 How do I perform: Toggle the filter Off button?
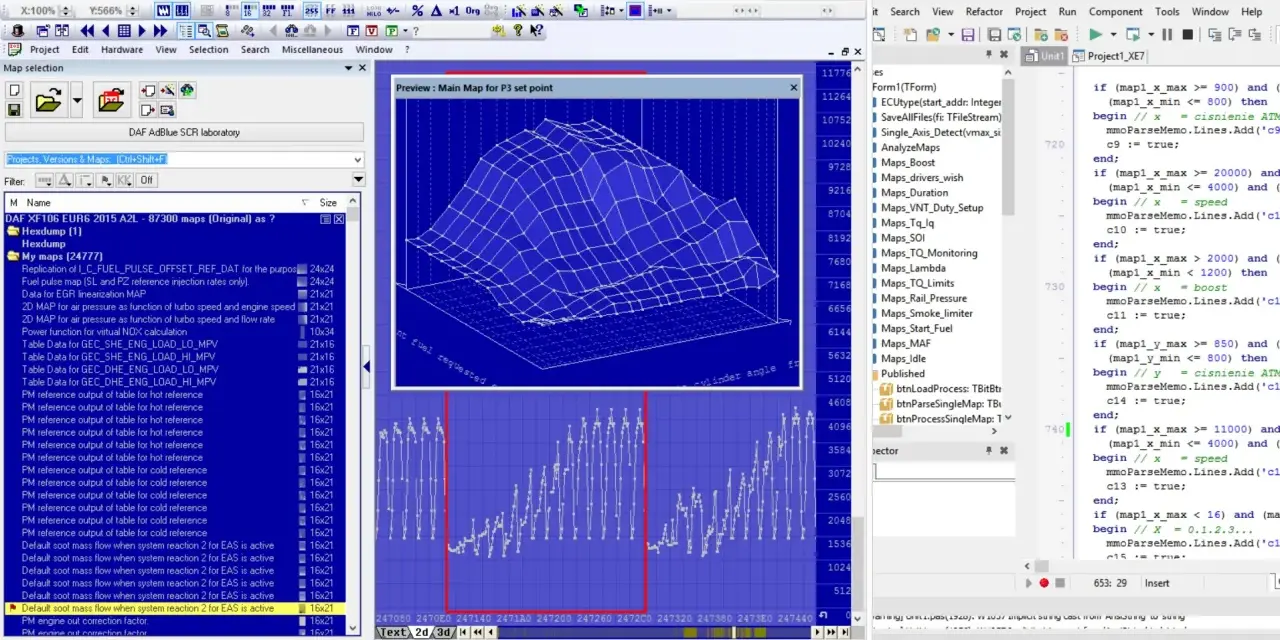click(x=146, y=180)
